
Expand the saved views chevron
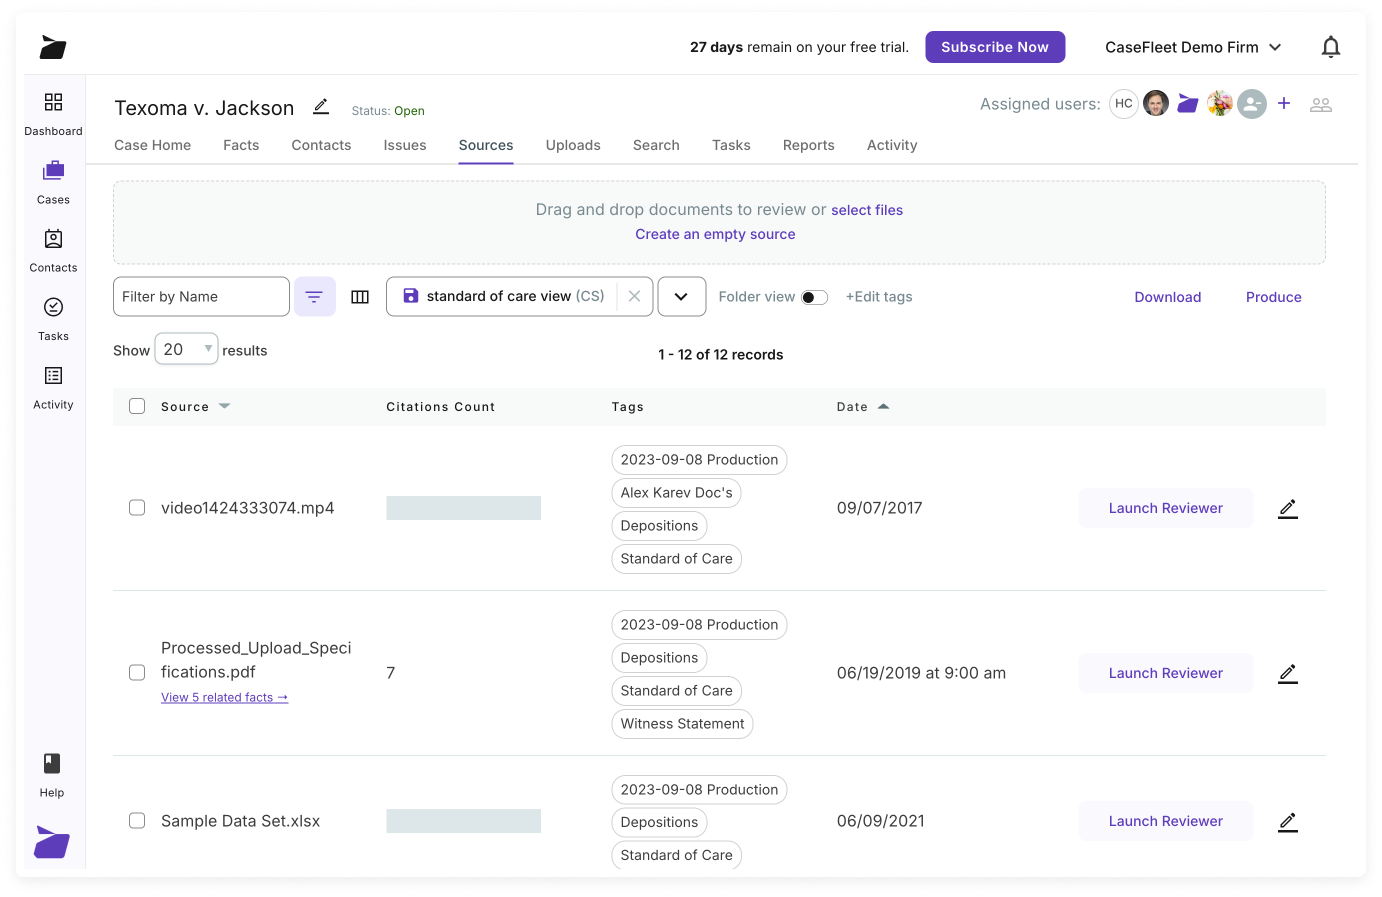tap(681, 296)
